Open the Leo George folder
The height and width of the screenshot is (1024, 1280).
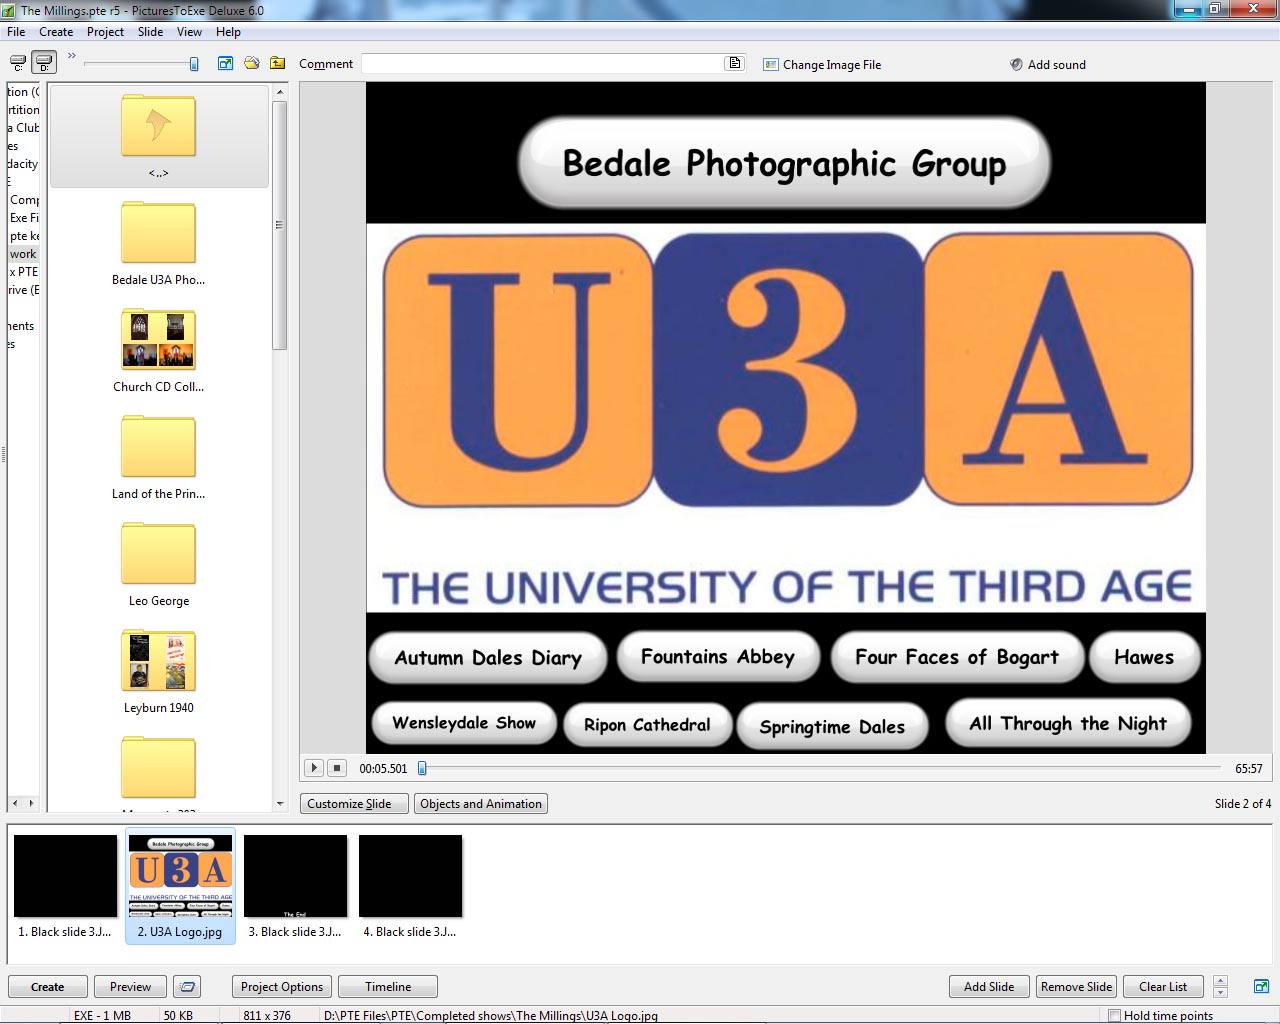point(159,564)
